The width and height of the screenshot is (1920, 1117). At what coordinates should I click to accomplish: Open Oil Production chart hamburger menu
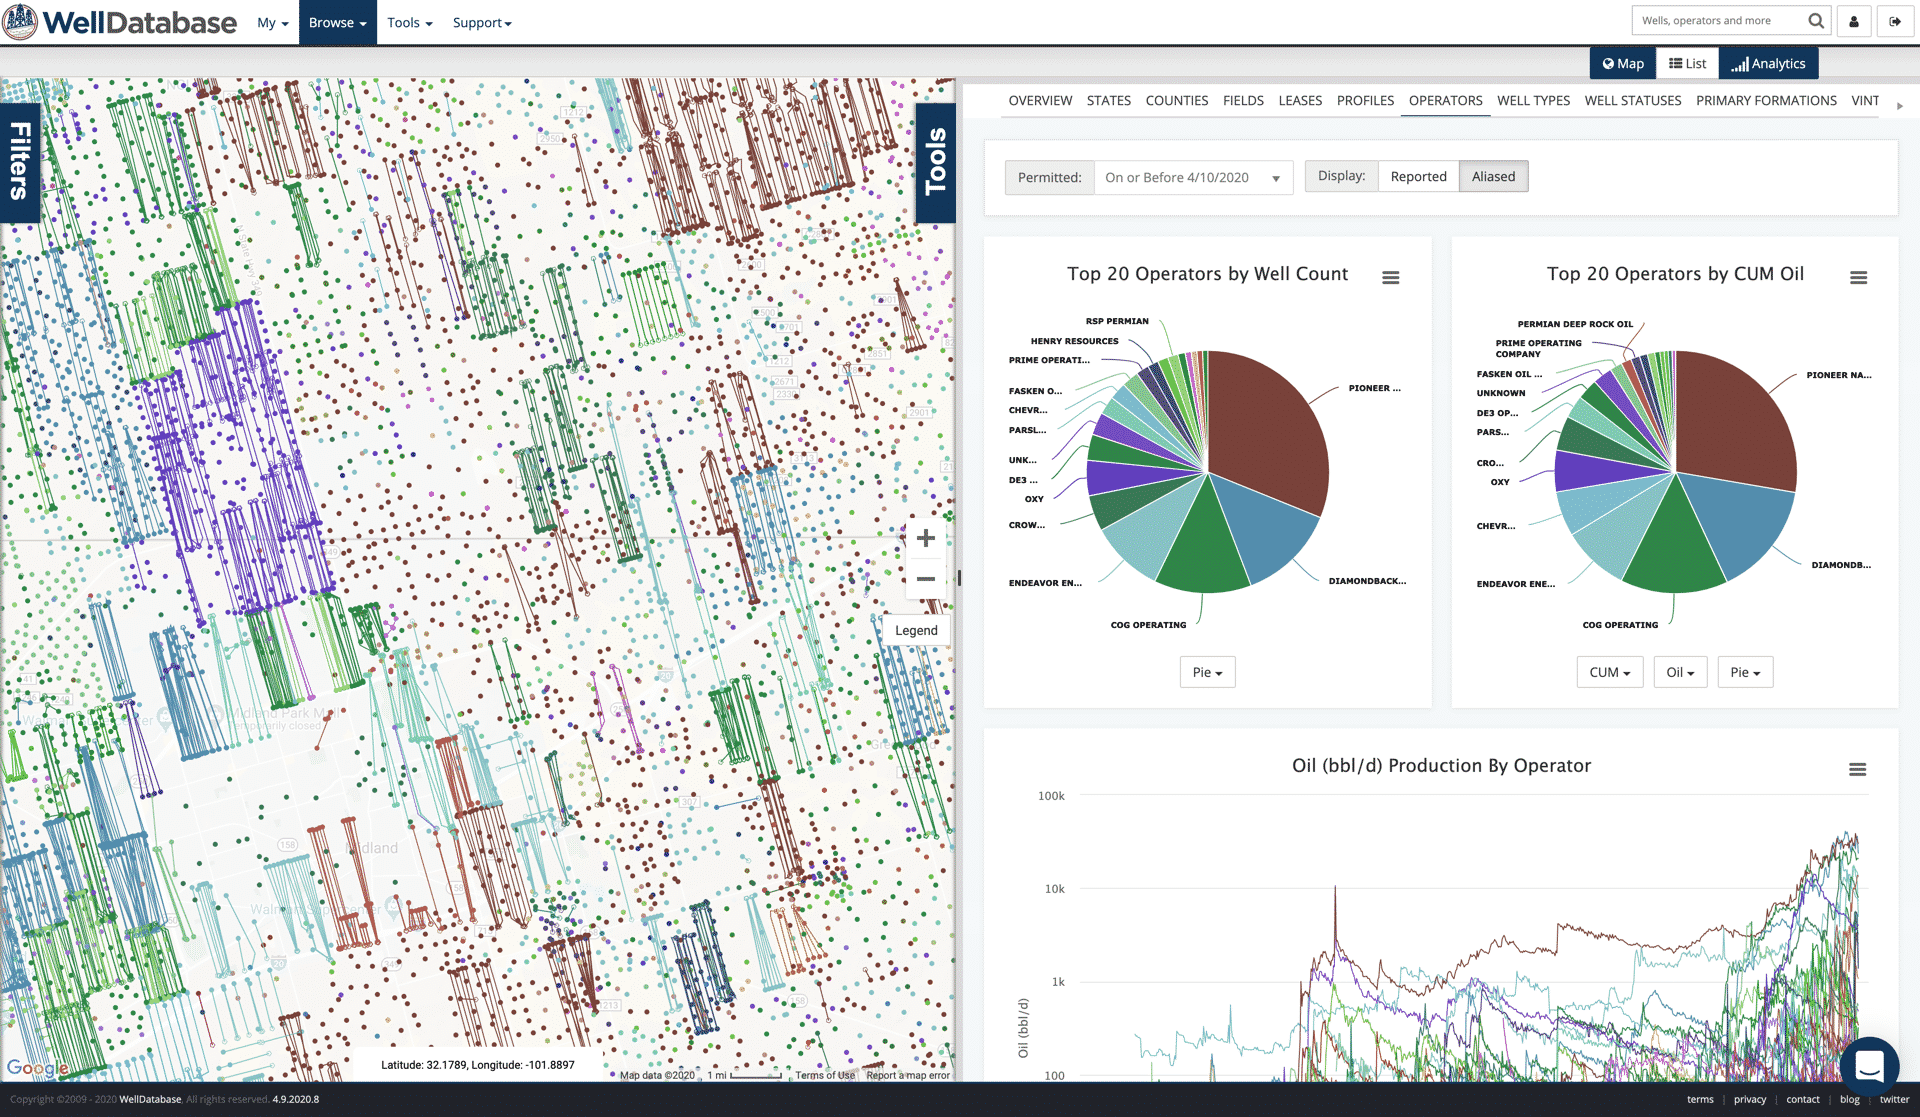1857,770
